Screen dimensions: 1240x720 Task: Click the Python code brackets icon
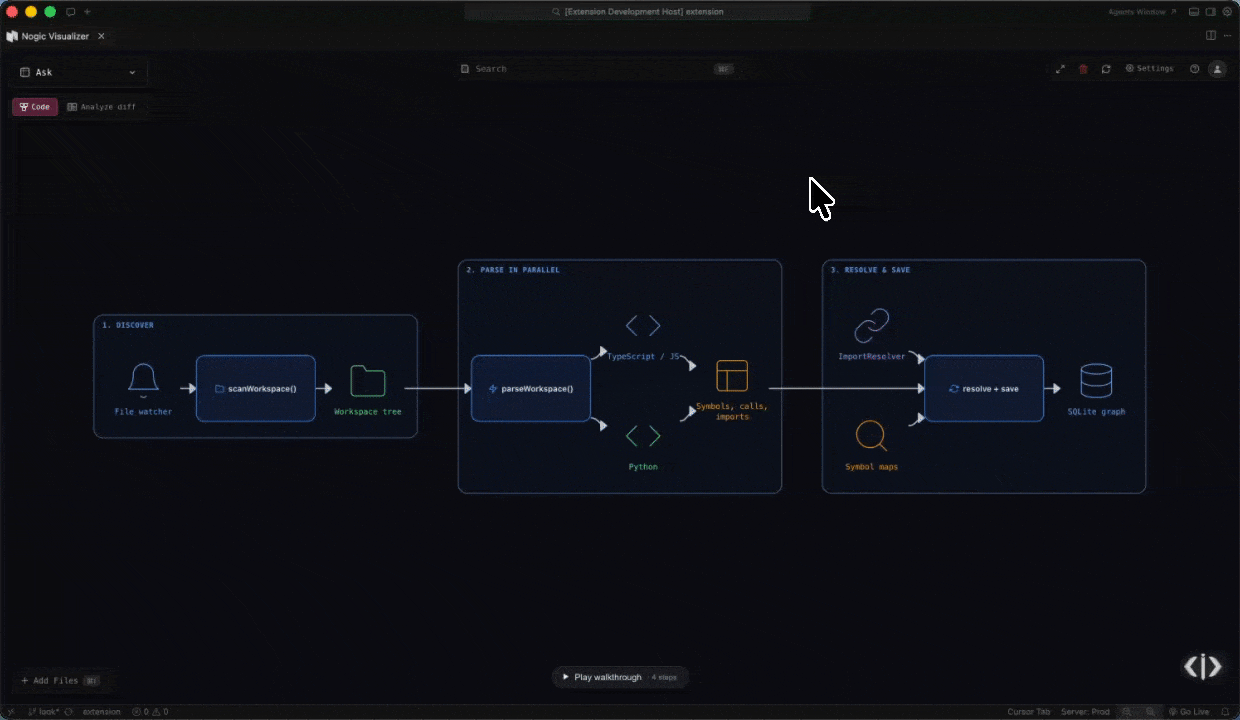tap(643, 436)
